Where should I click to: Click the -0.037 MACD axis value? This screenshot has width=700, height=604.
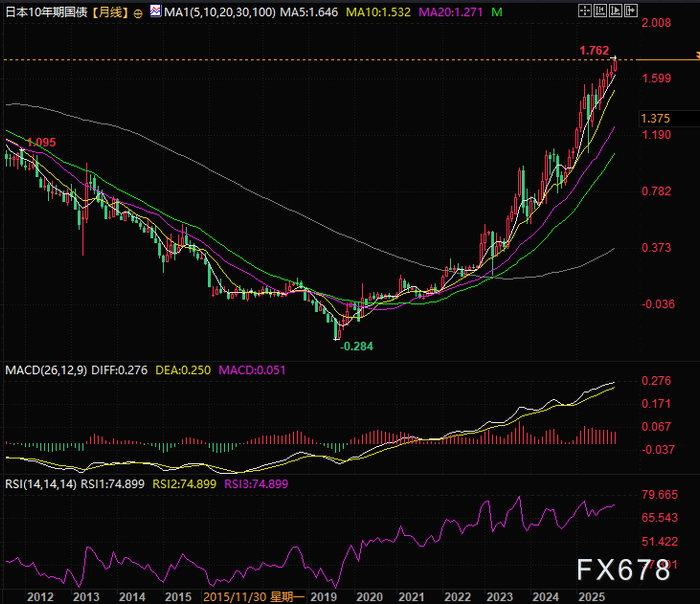(658, 450)
